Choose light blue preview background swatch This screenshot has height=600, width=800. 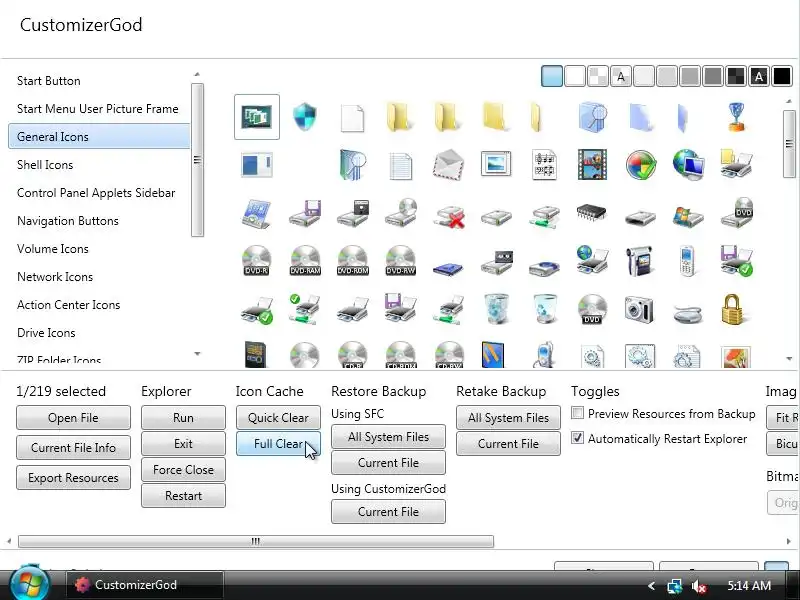pyautogui.click(x=552, y=77)
